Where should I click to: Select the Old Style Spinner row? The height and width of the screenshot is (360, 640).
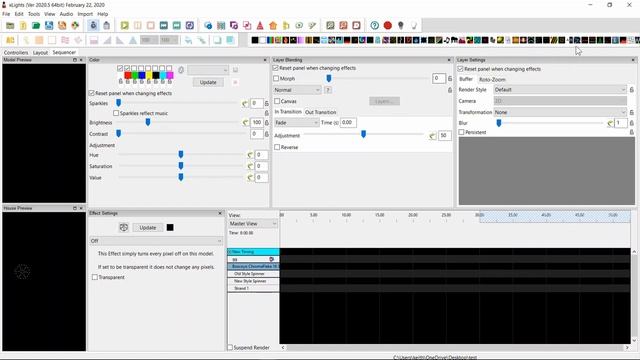pyautogui.click(x=253, y=274)
